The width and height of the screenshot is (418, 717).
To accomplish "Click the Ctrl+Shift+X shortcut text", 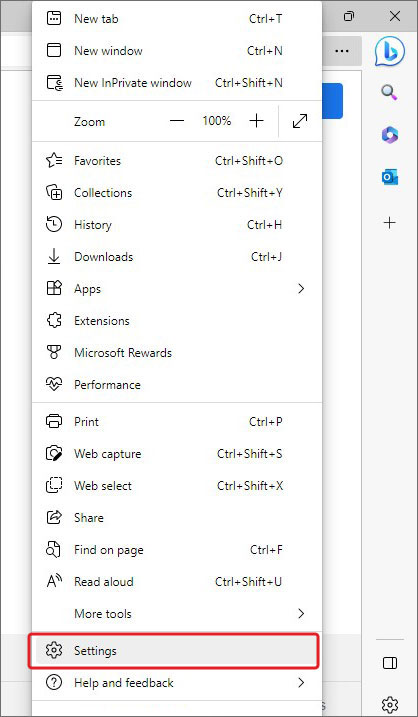I will click(x=250, y=486).
